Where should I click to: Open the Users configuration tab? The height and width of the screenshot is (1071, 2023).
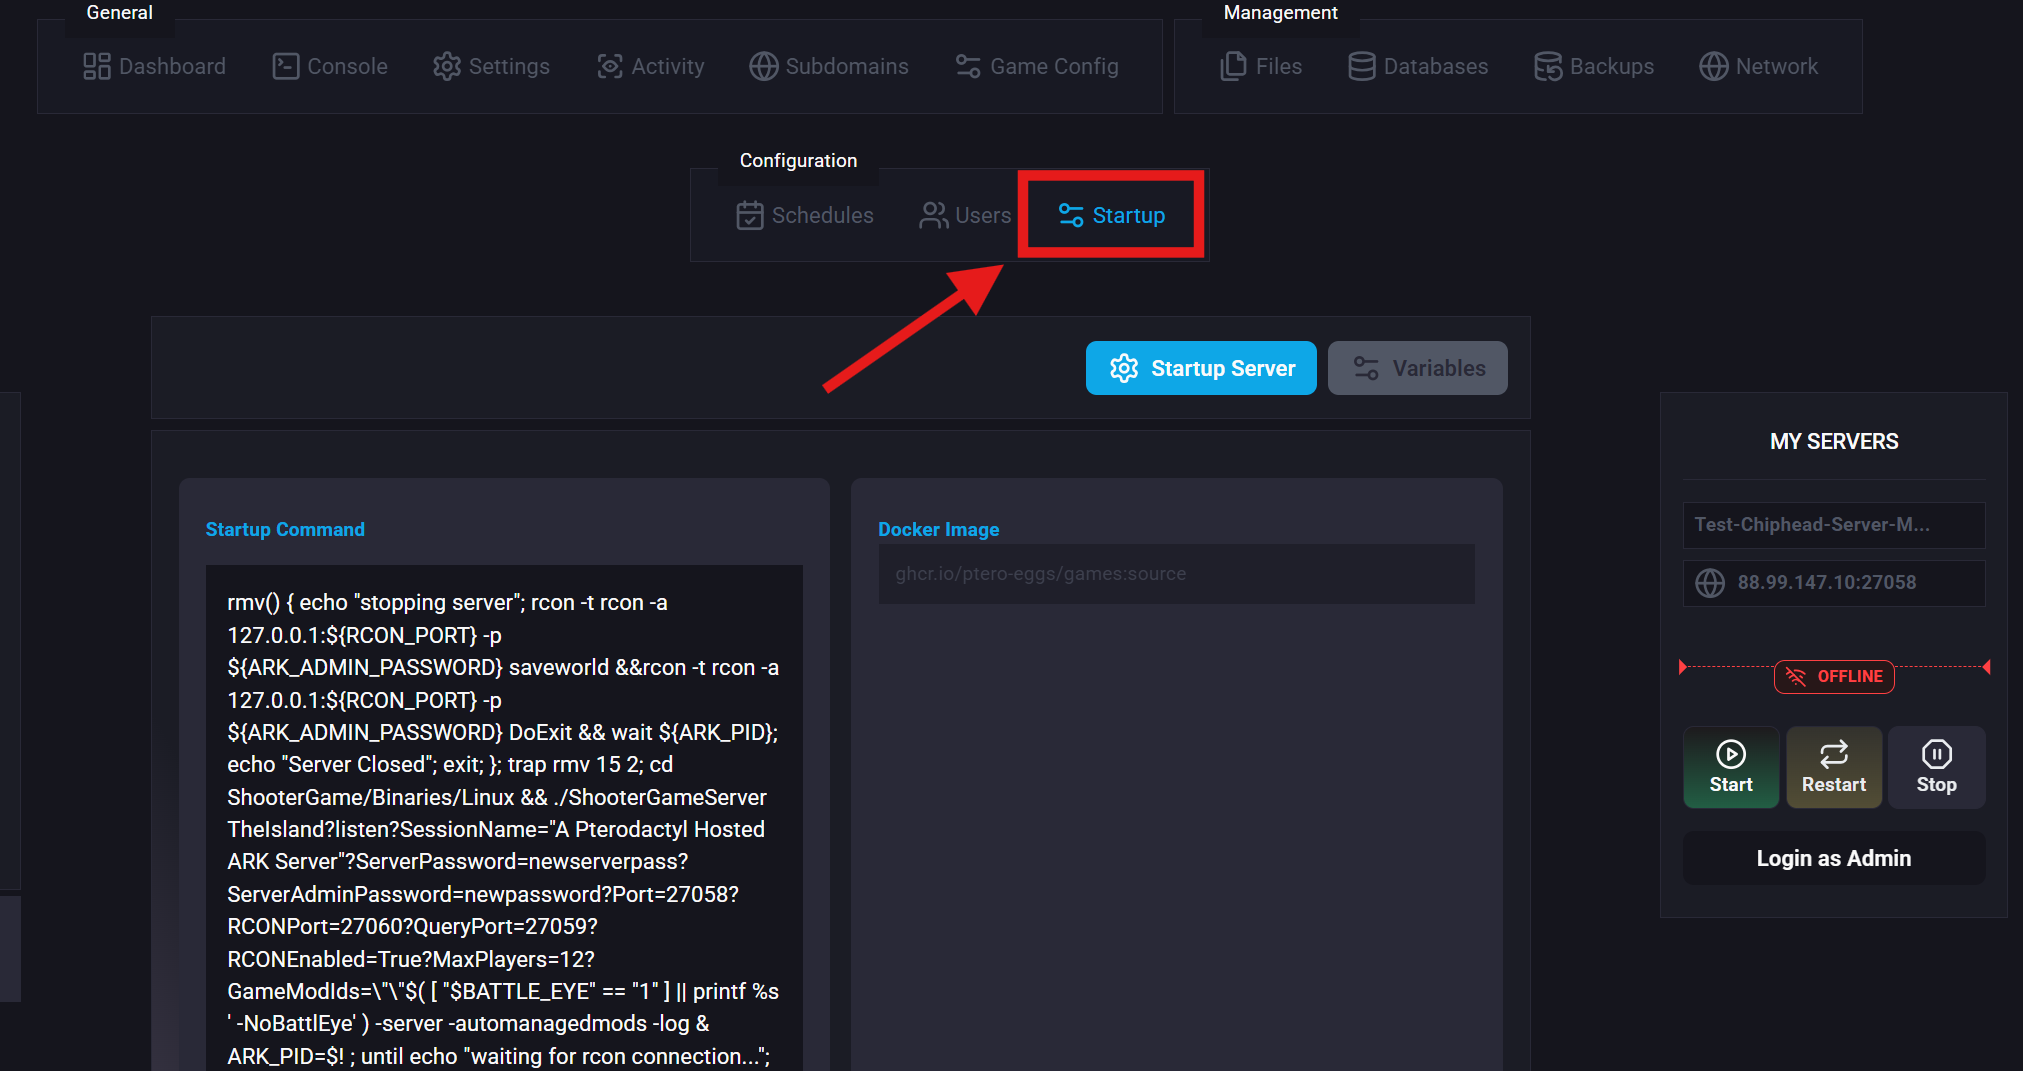965,215
